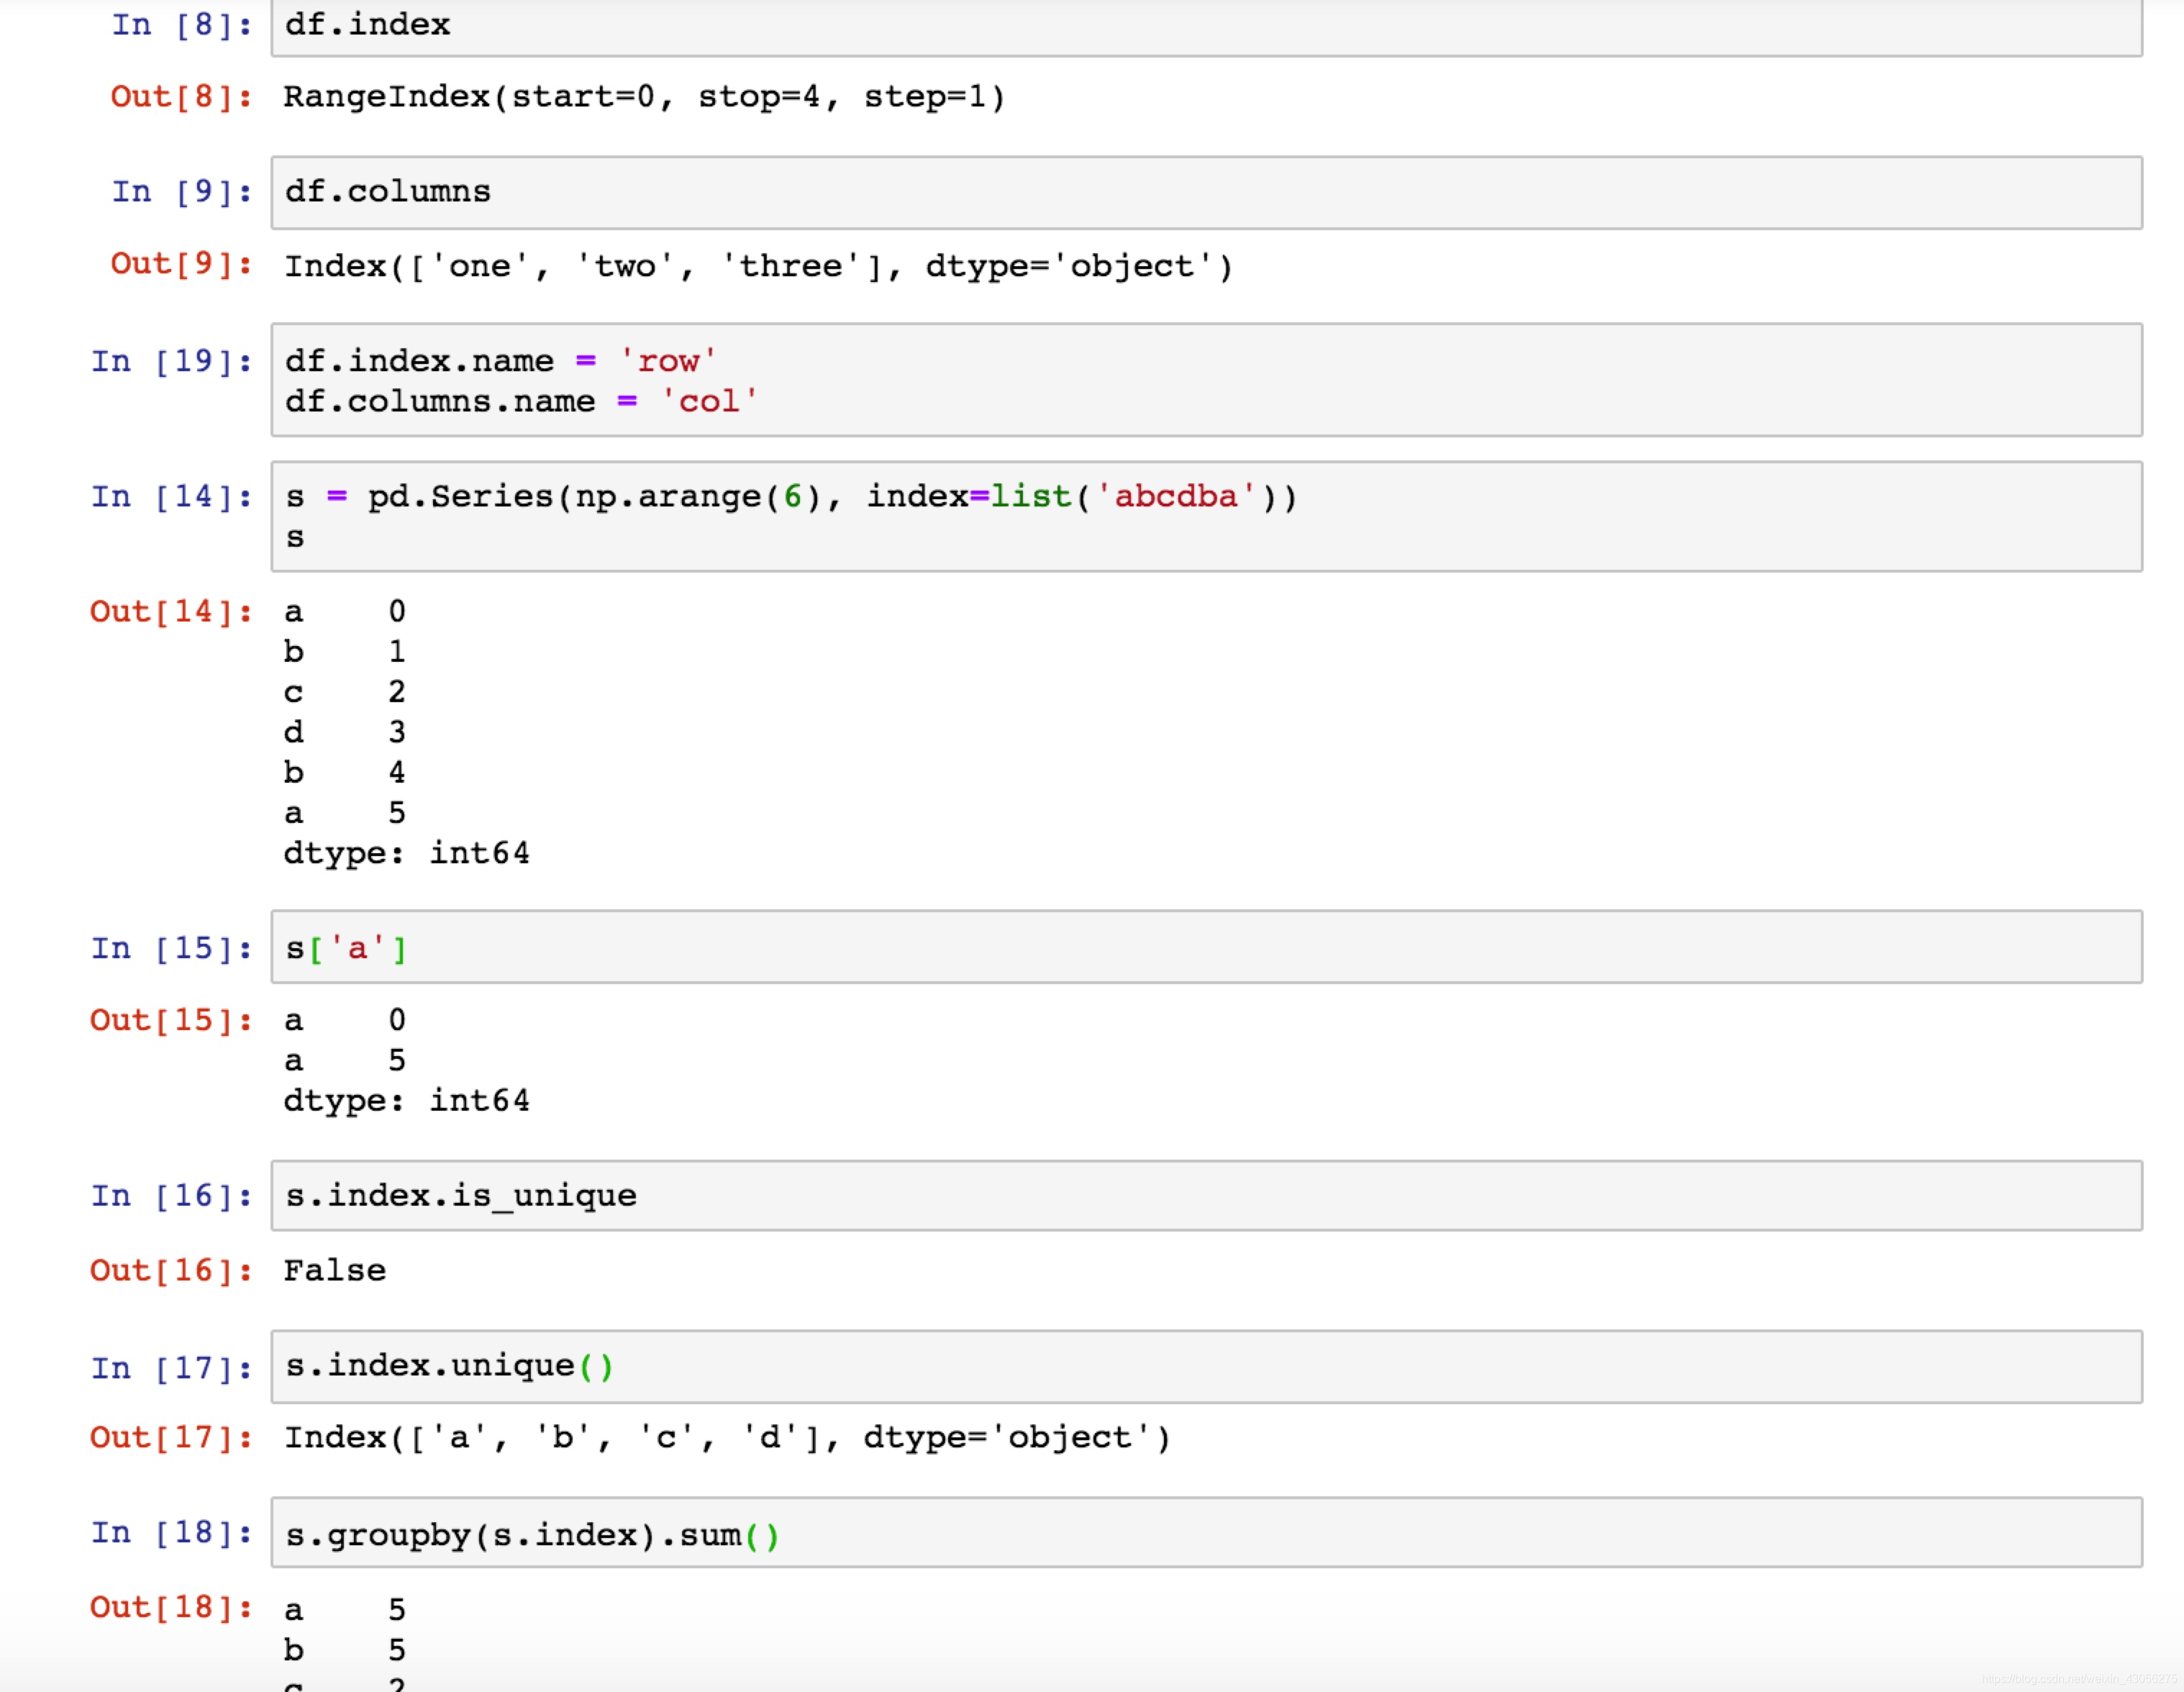Viewport: 2184px width, 1692px height.
Task: Click the lone 's' line in cell 14
Action: coord(295,538)
